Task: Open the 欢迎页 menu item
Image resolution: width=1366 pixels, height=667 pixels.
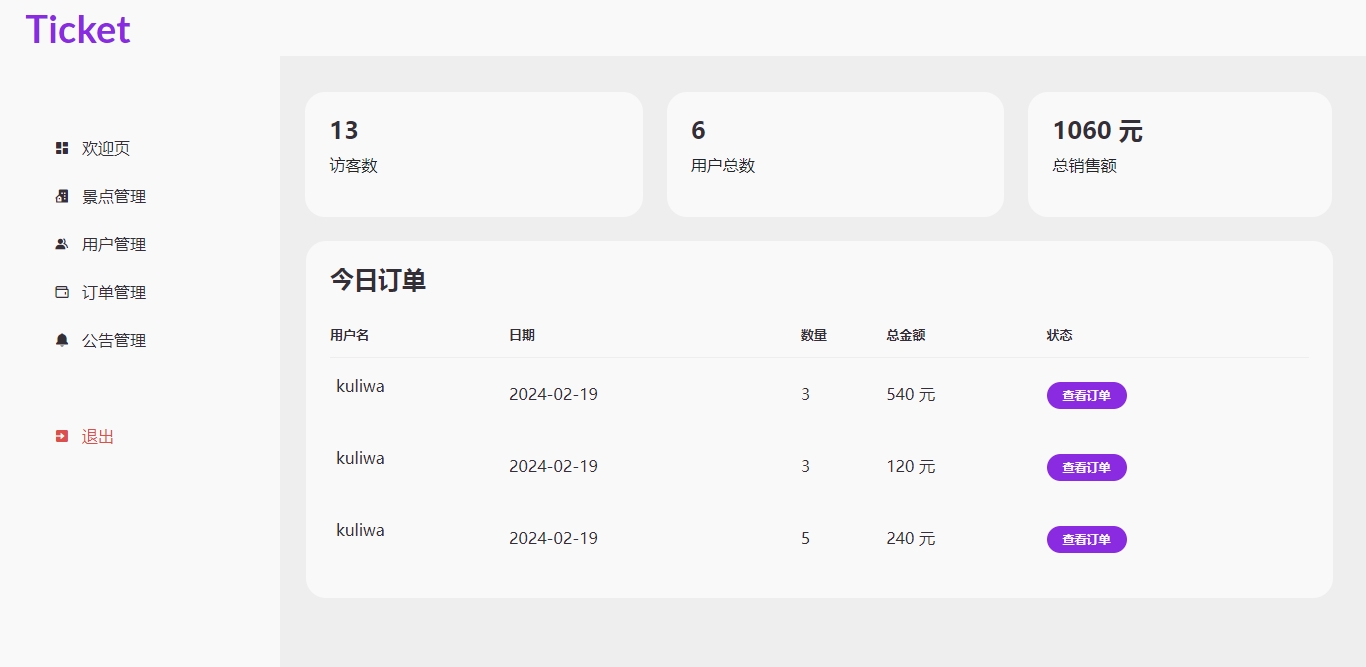Action: tap(106, 148)
